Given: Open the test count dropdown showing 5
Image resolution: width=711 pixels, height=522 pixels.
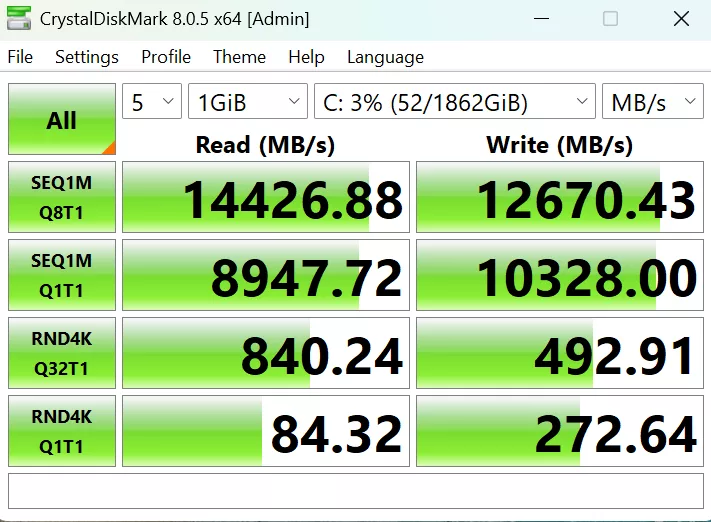Looking at the screenshot, I should pyautogui.click(x=152, y=101).
